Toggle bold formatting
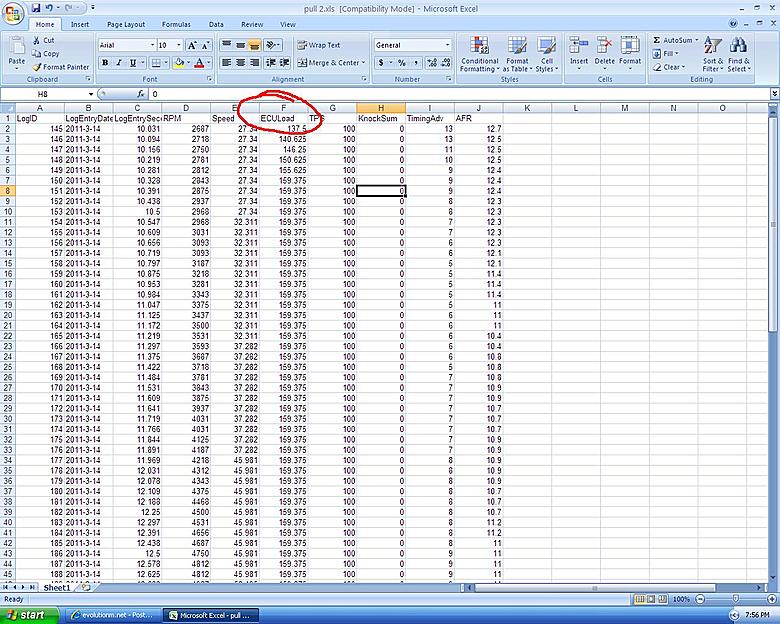Image resolution: width=780 pixels, height=624 pixels. 105,63
